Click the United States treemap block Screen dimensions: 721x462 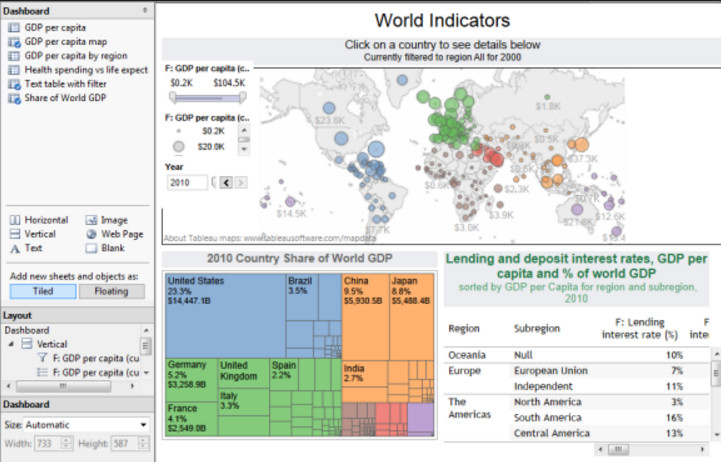coord(225,316)
